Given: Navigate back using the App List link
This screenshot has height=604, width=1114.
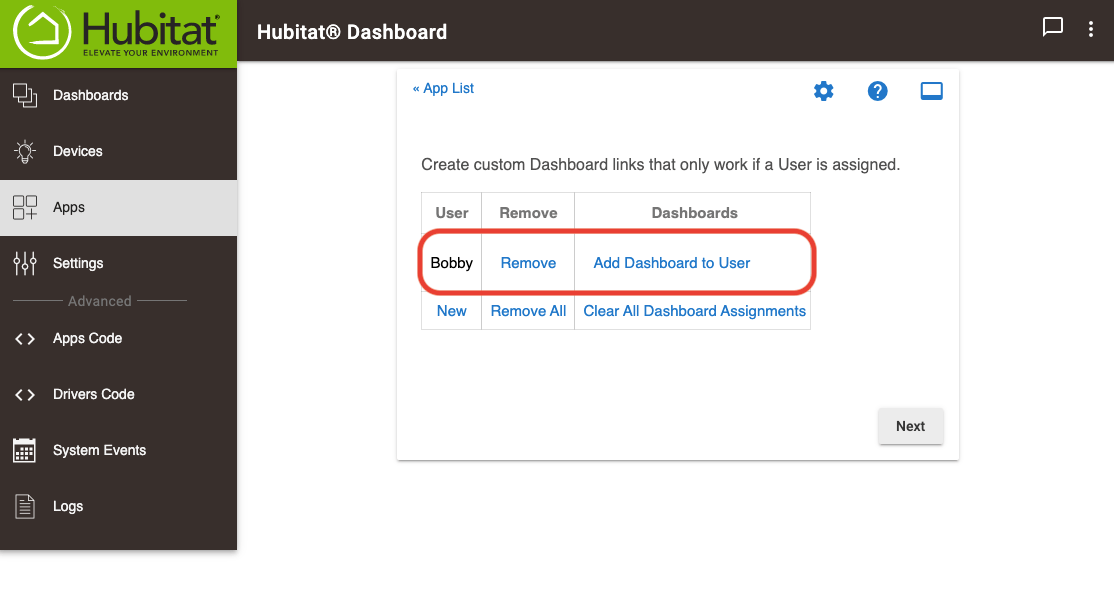Looking at the screenshot, I should 443,88.
